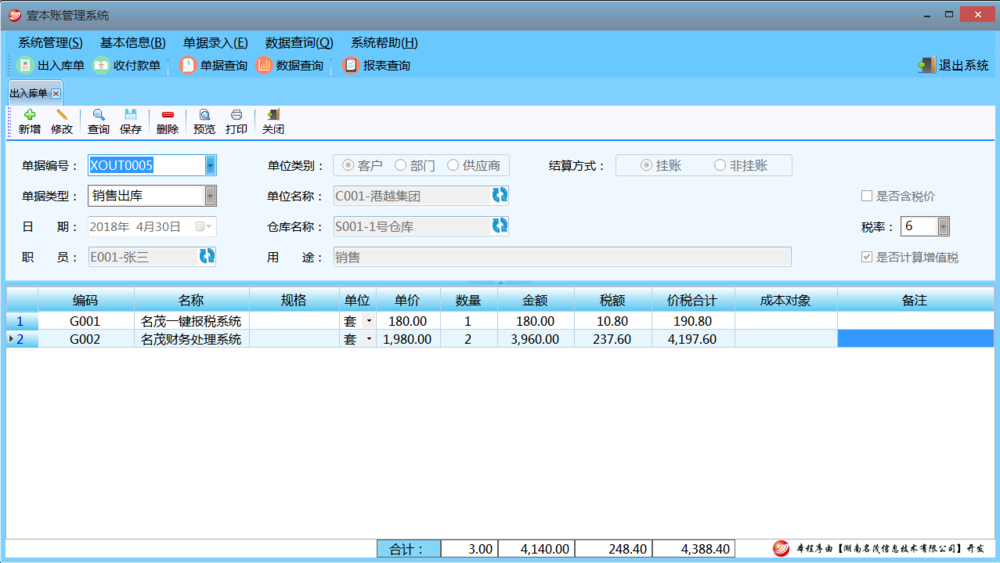Click the 预览 preview icon
1000x563 pixels.
[x=204, y=115]
